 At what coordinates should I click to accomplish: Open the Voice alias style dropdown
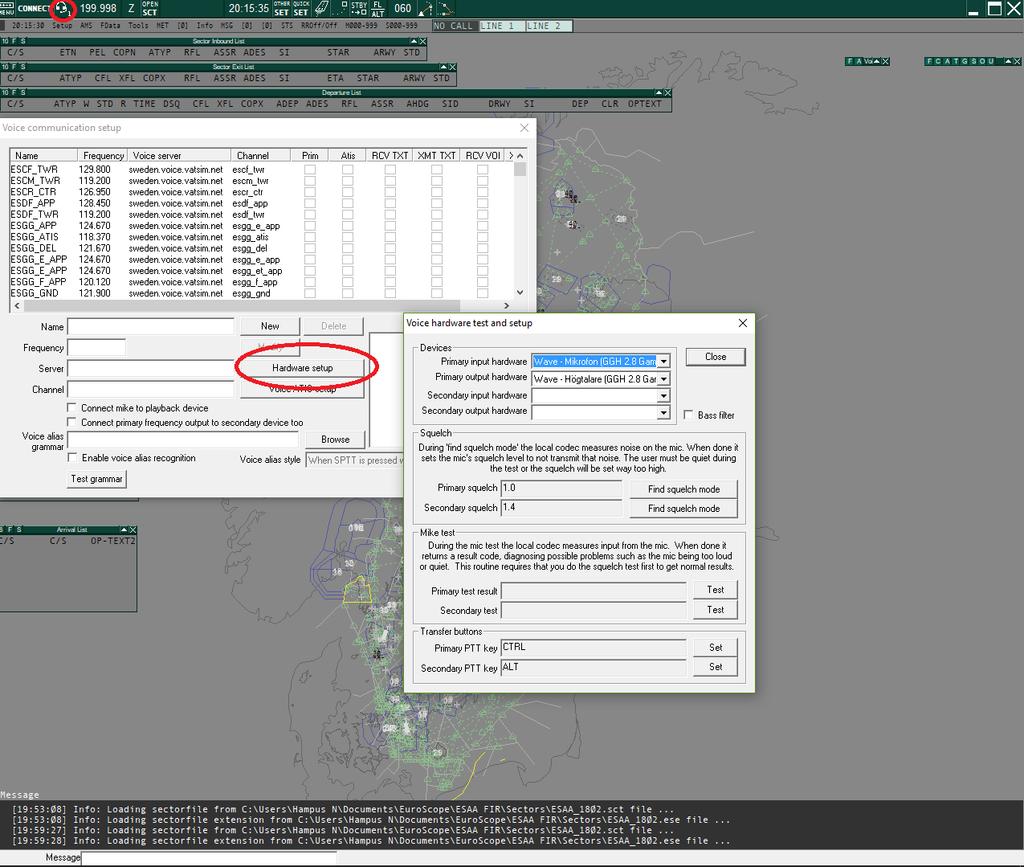pyautogui.click(x=355, y=460)
